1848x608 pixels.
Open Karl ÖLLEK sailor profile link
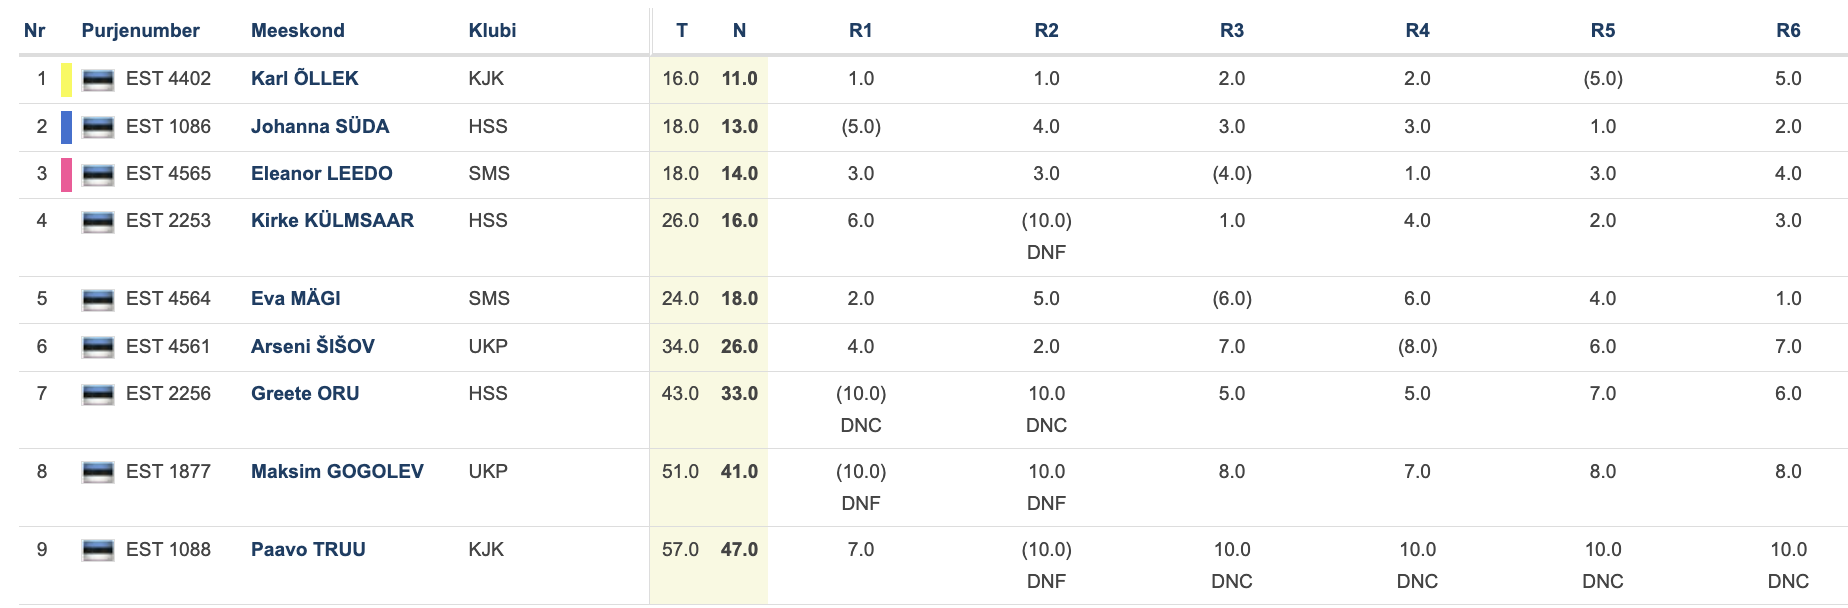pos(304,78)
